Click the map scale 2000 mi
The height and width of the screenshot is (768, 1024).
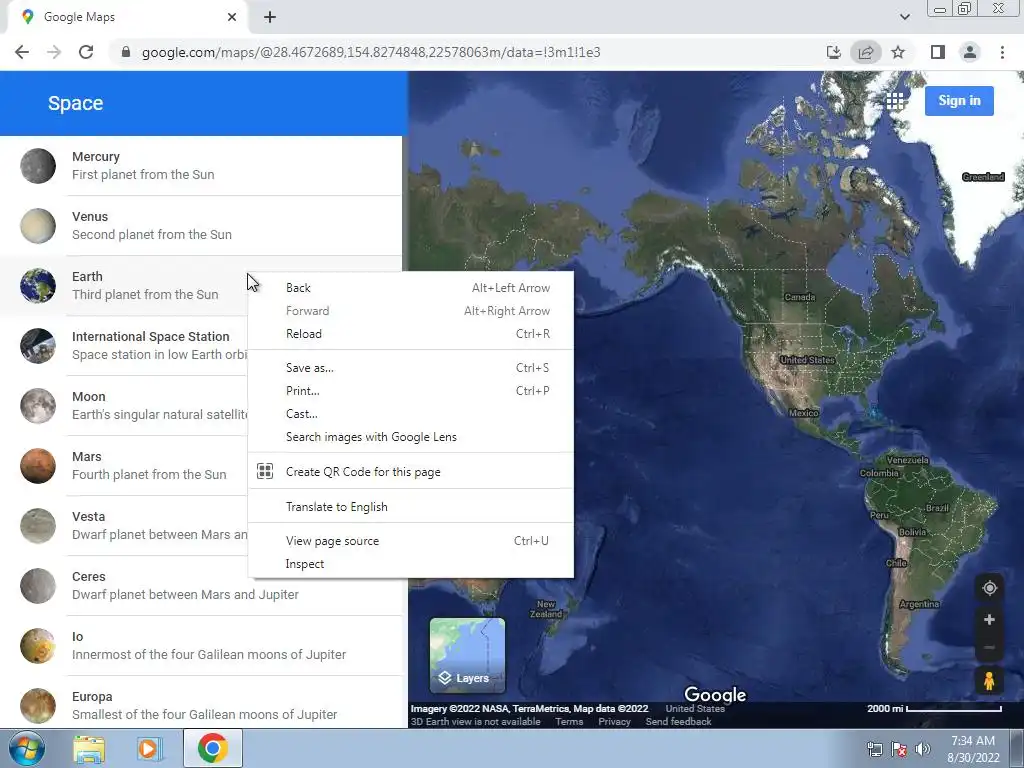(x=935, y=709)
